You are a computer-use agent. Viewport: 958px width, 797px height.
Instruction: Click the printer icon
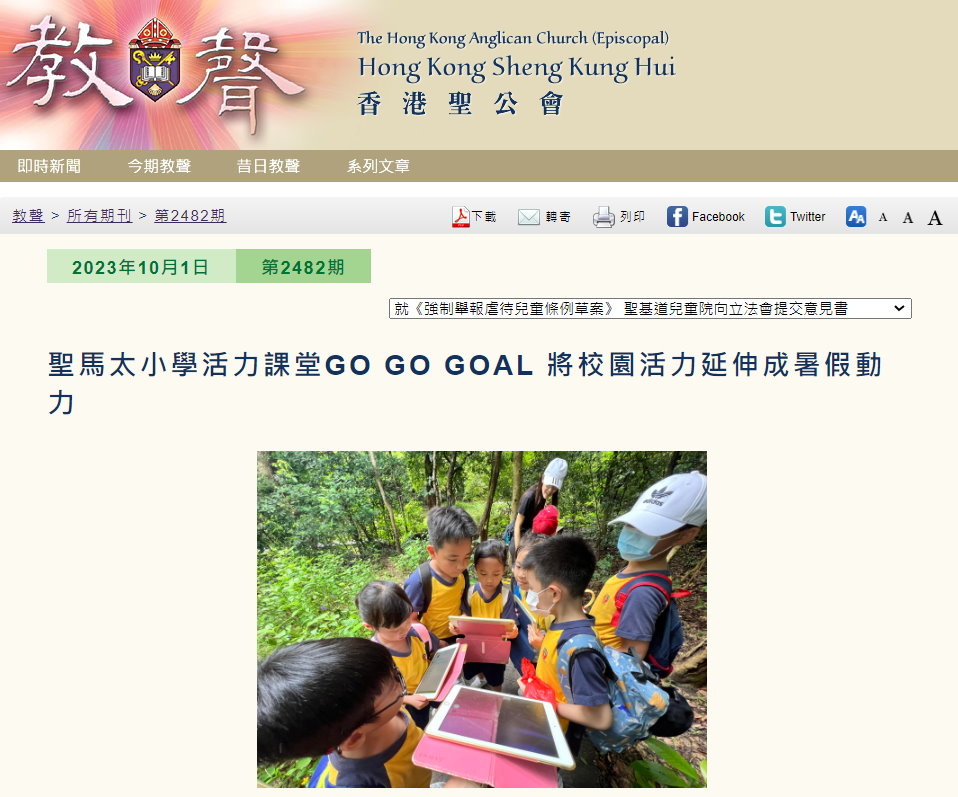[604, 217]
